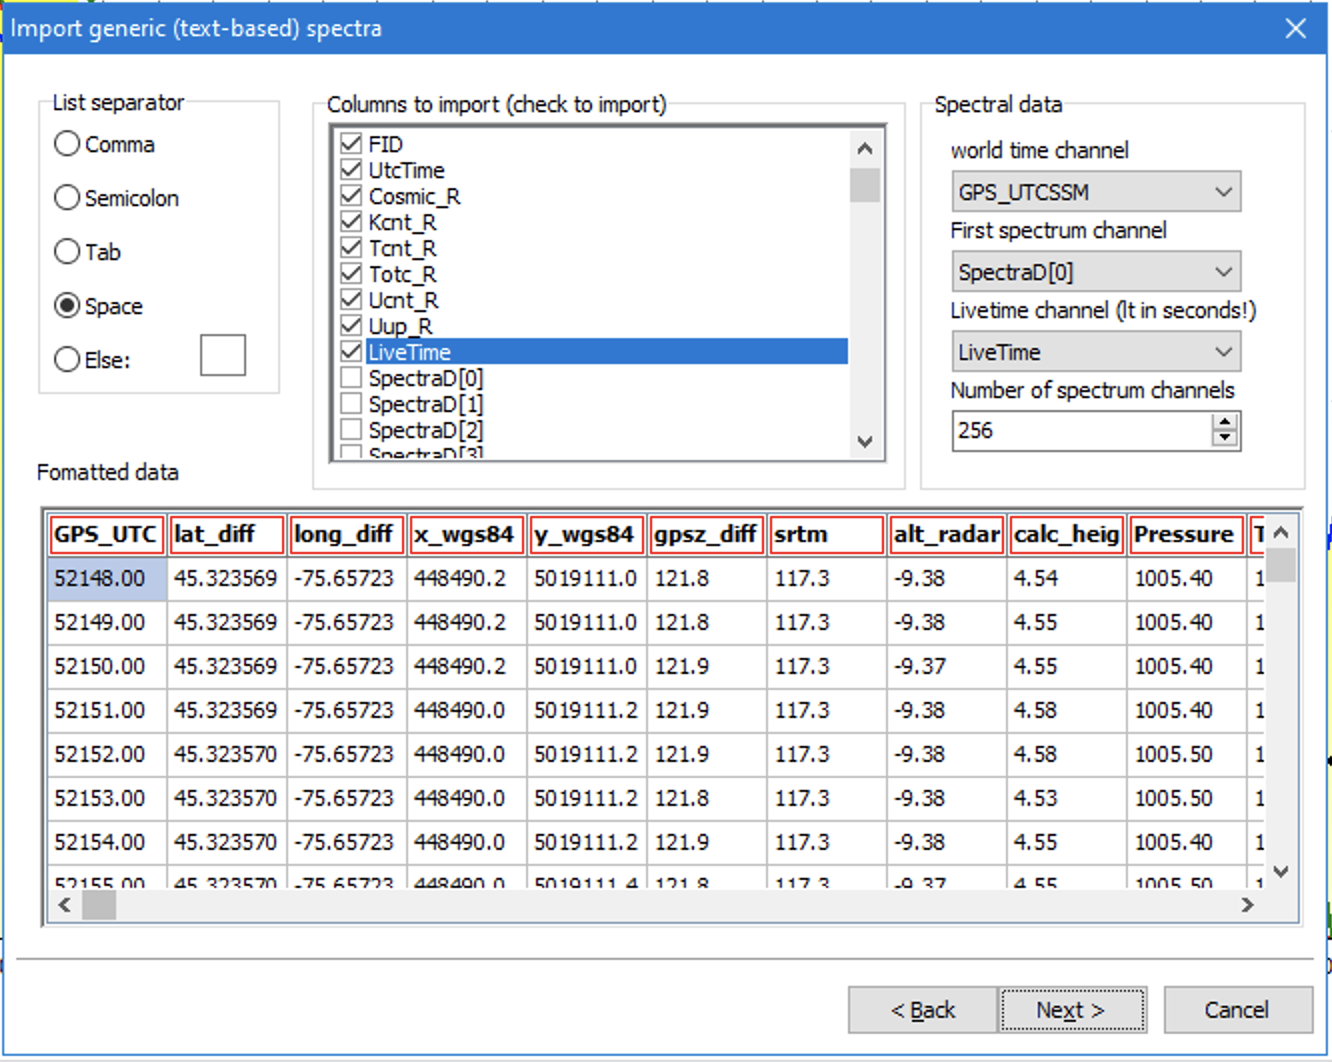Cancel the import dialog
This screenshot has width=1332, height=1062.
coord(1237,1010)
